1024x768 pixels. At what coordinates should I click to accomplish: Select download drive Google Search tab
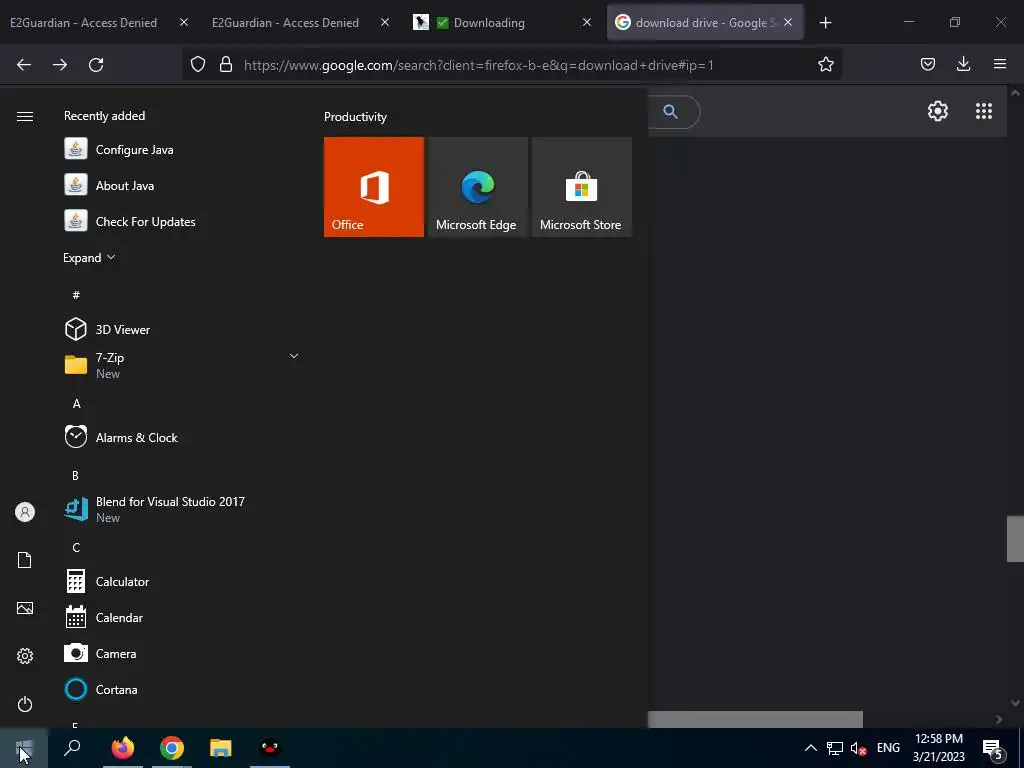tap(705, 23)
